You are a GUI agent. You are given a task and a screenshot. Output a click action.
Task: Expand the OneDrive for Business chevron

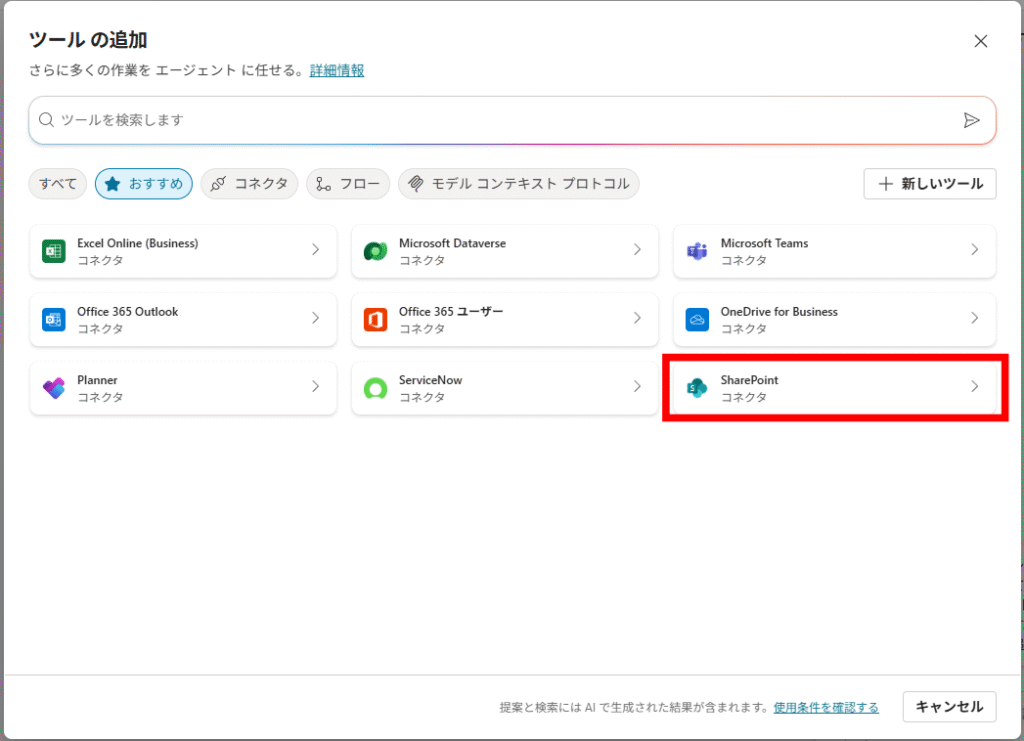coord(974,318)
